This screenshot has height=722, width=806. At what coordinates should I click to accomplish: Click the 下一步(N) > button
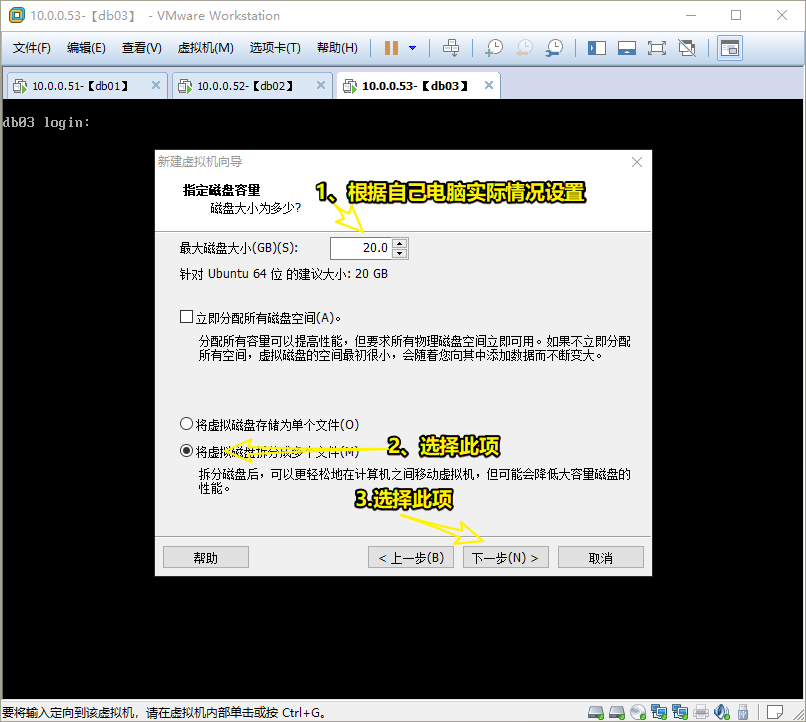pyautogui.click(x=505, y=557)
